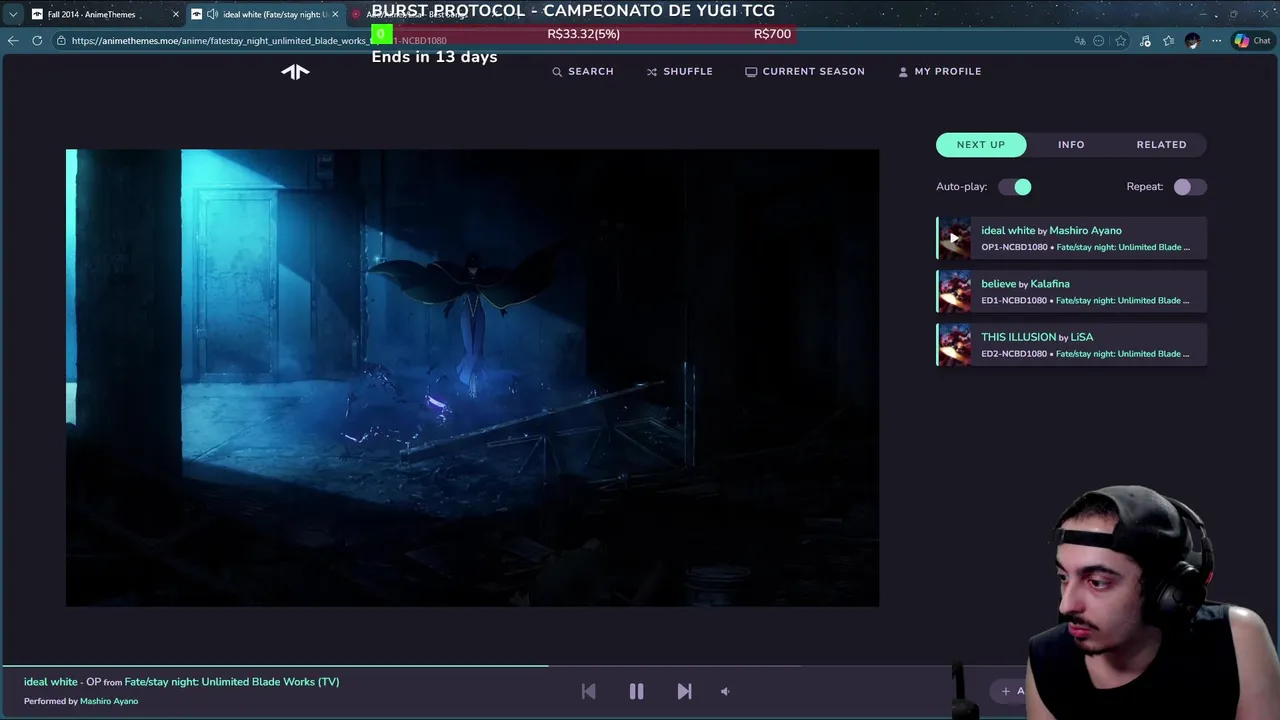Refresh the browser page
This screenshot has width=1280, height=720.
point(37,40)
